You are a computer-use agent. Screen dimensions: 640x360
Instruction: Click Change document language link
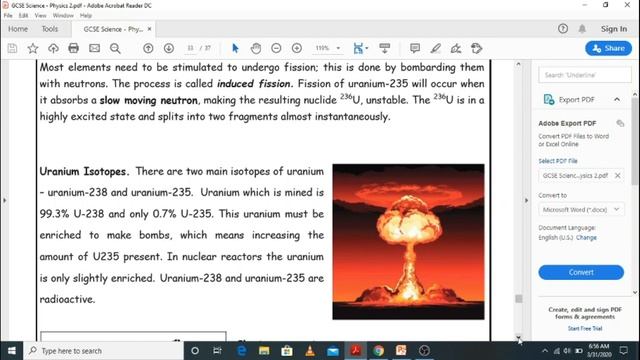[586, 238]
